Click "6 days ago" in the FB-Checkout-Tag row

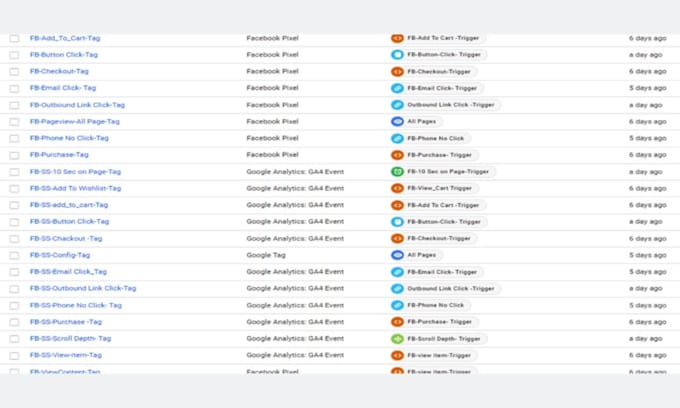pos(647,72)
